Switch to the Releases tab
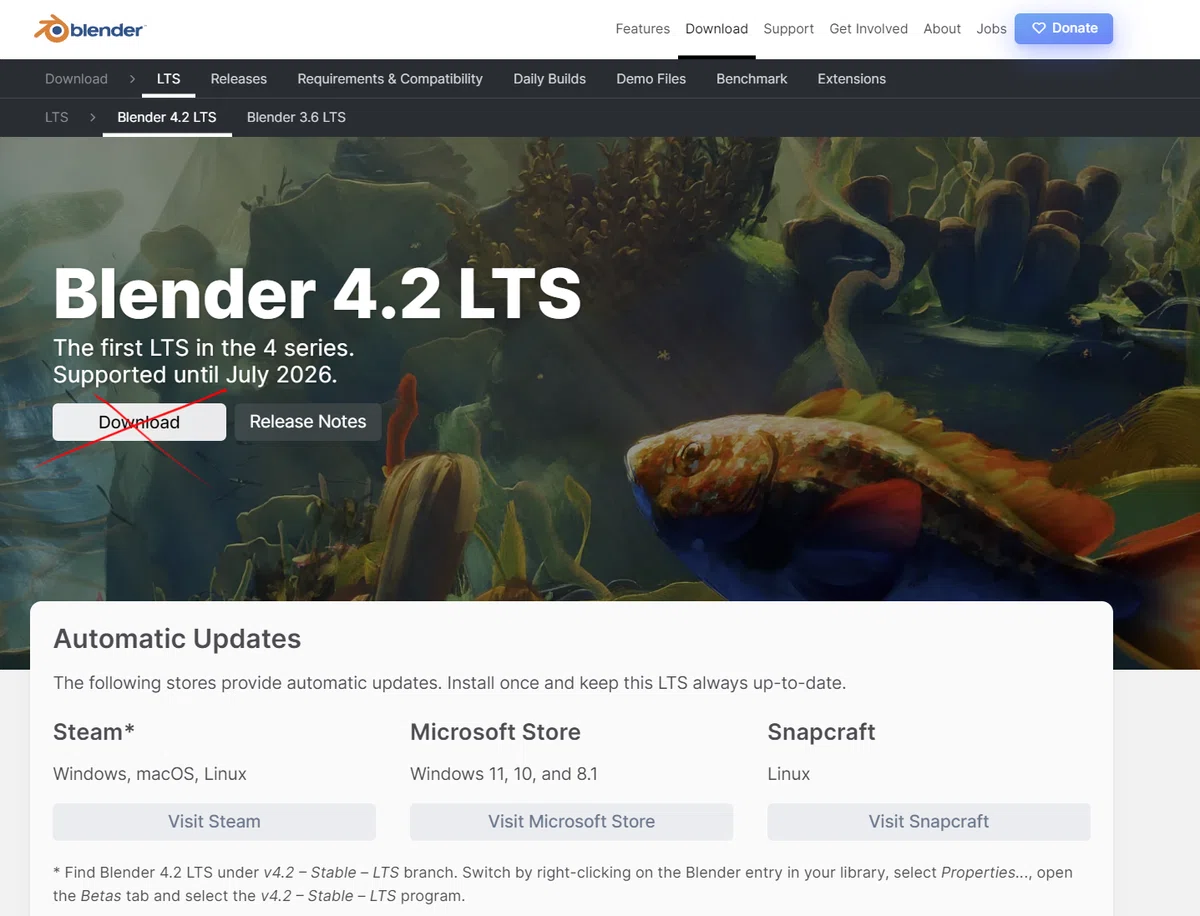1200x916 pixels. click(x=238, y=79)
